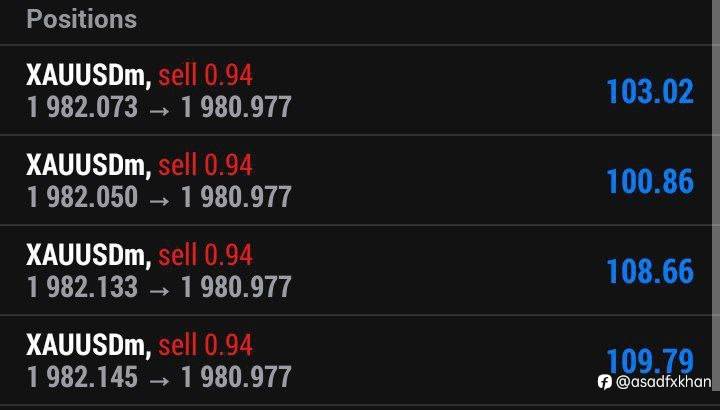Image resolution: width=720 pixels, height=410 pixels.
Task: Click current price 1 980.977 in the first position
Action: 236,107
